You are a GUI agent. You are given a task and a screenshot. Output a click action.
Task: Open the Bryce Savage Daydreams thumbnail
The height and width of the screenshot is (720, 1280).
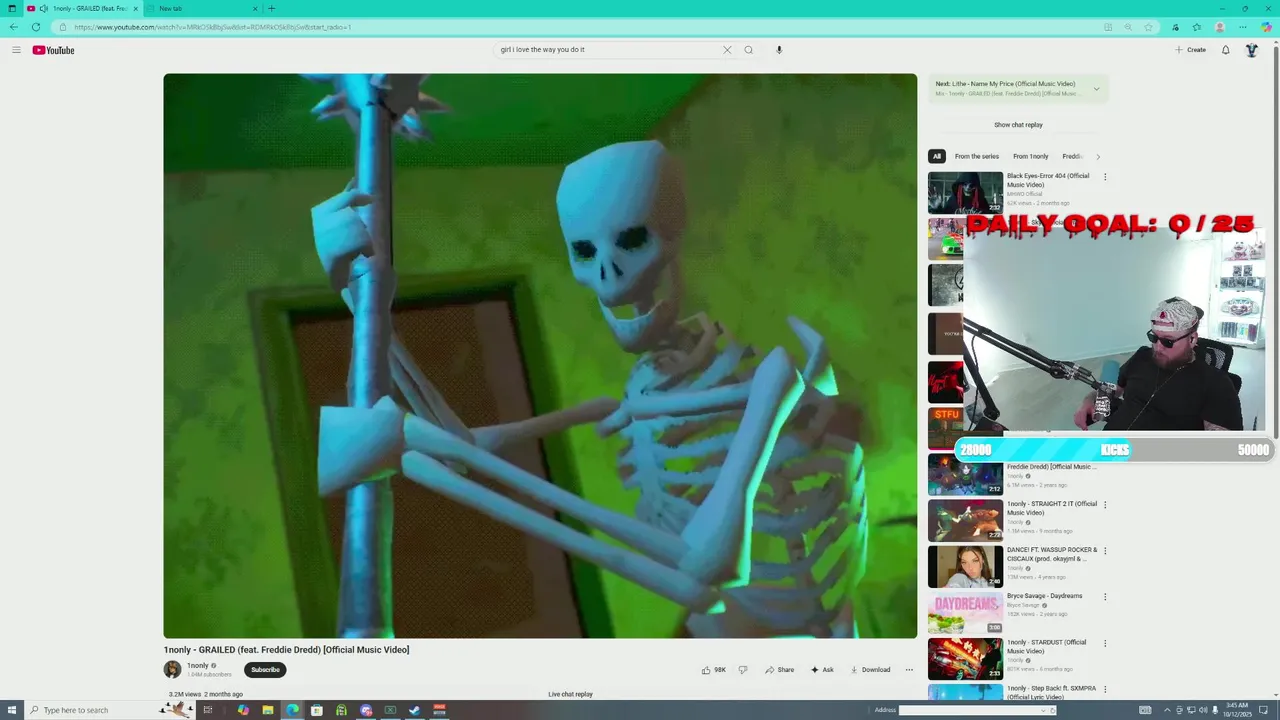click(x=965, y=612)
